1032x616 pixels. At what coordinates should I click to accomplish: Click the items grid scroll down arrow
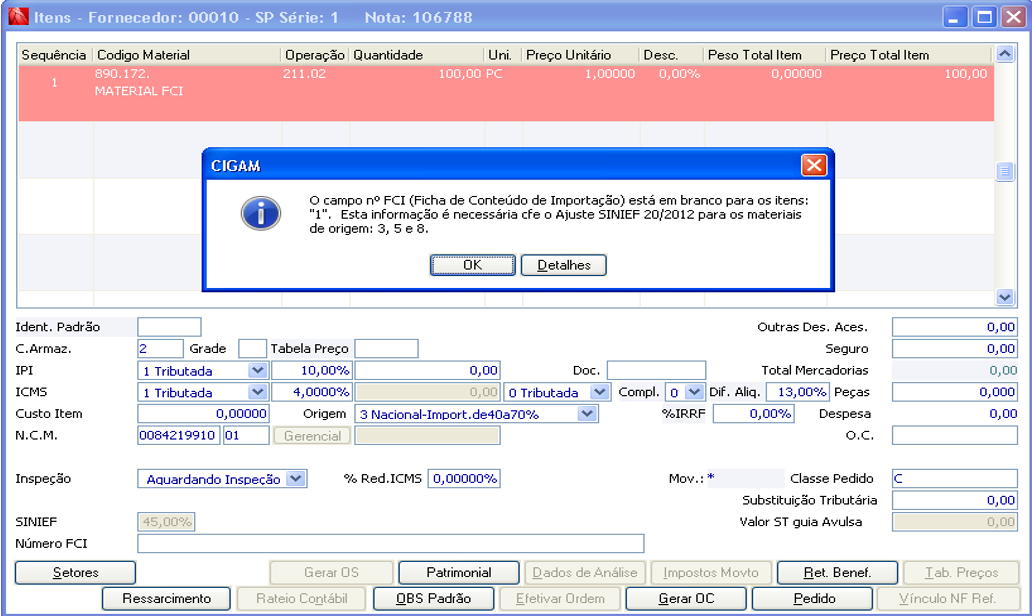pyautogui.click(x=1004, y=297)
